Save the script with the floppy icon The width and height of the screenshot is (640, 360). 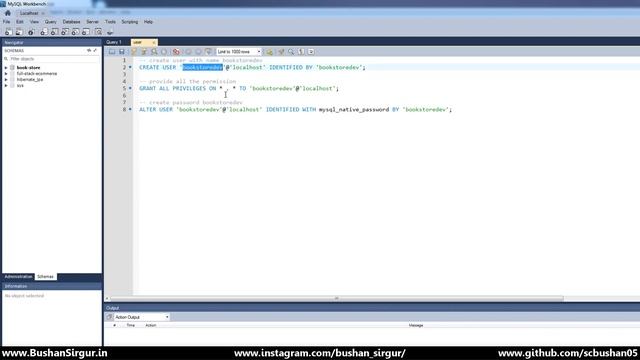pos(122,52)
